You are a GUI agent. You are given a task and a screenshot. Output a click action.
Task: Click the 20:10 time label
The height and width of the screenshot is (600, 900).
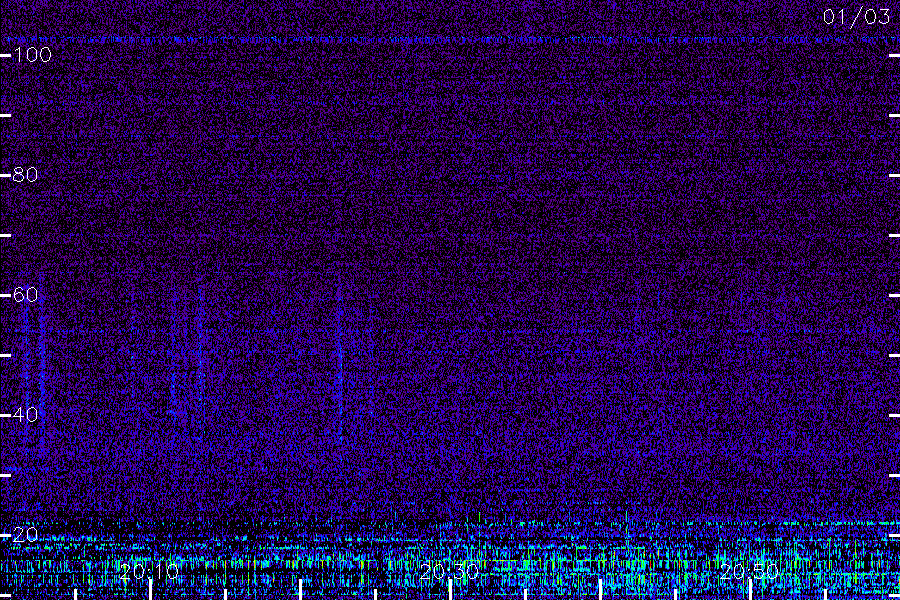coord(149,571)
